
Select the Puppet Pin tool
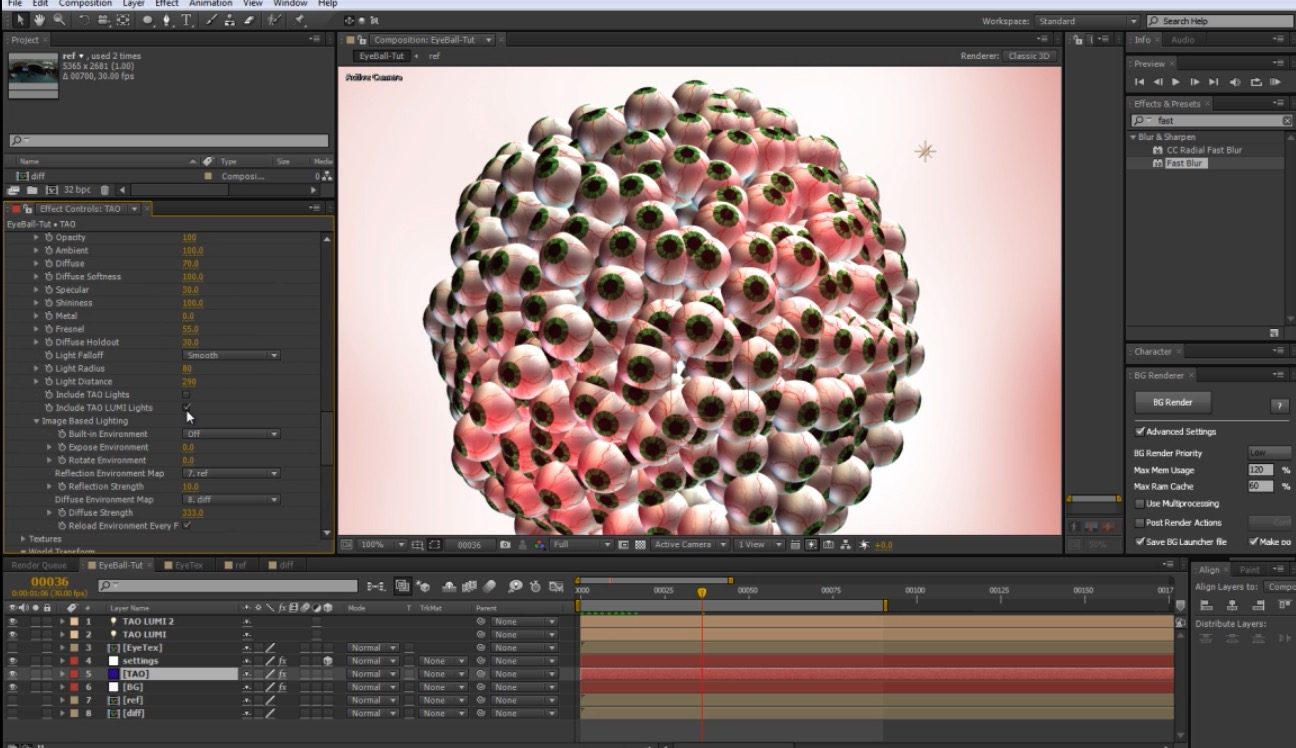pos(298,19)
